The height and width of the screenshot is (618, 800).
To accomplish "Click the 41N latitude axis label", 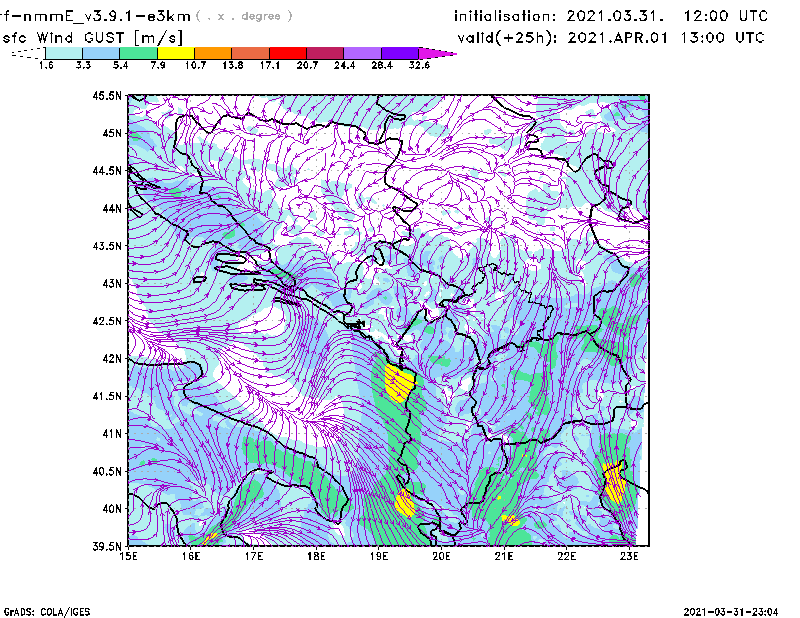I will 112,433.
